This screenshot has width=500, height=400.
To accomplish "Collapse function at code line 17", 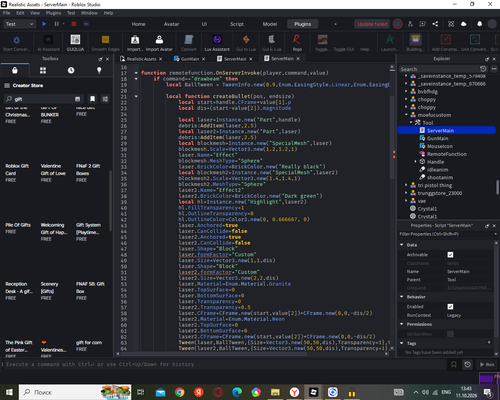I will click(x=136, y=73).
